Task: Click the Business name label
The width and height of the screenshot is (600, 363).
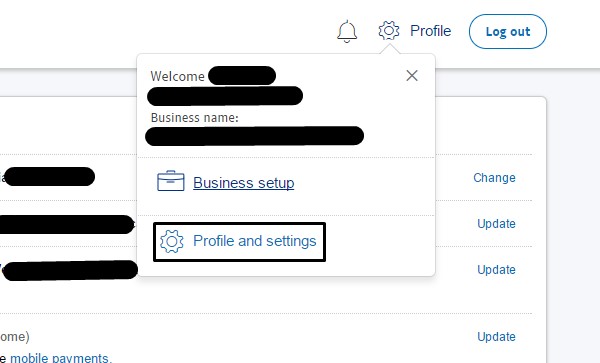Action: click(x=195, y=117)
